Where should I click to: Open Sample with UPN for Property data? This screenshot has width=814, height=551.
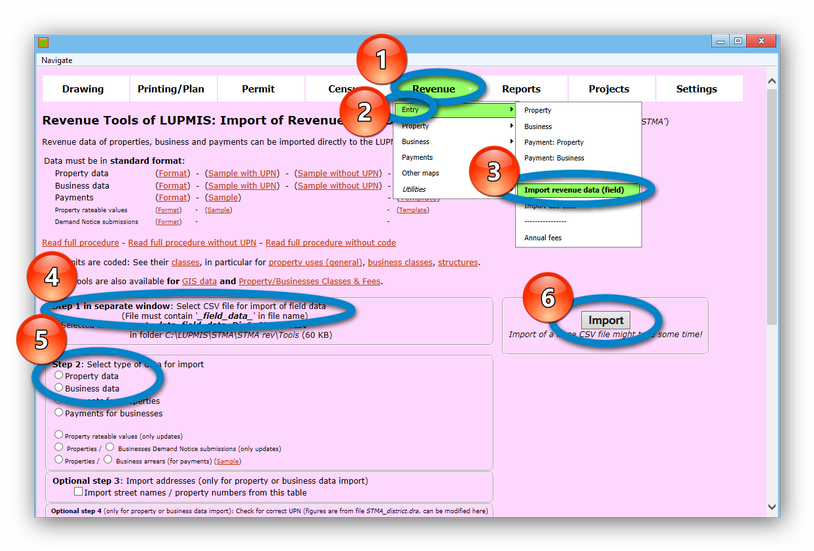click(242, 173)
